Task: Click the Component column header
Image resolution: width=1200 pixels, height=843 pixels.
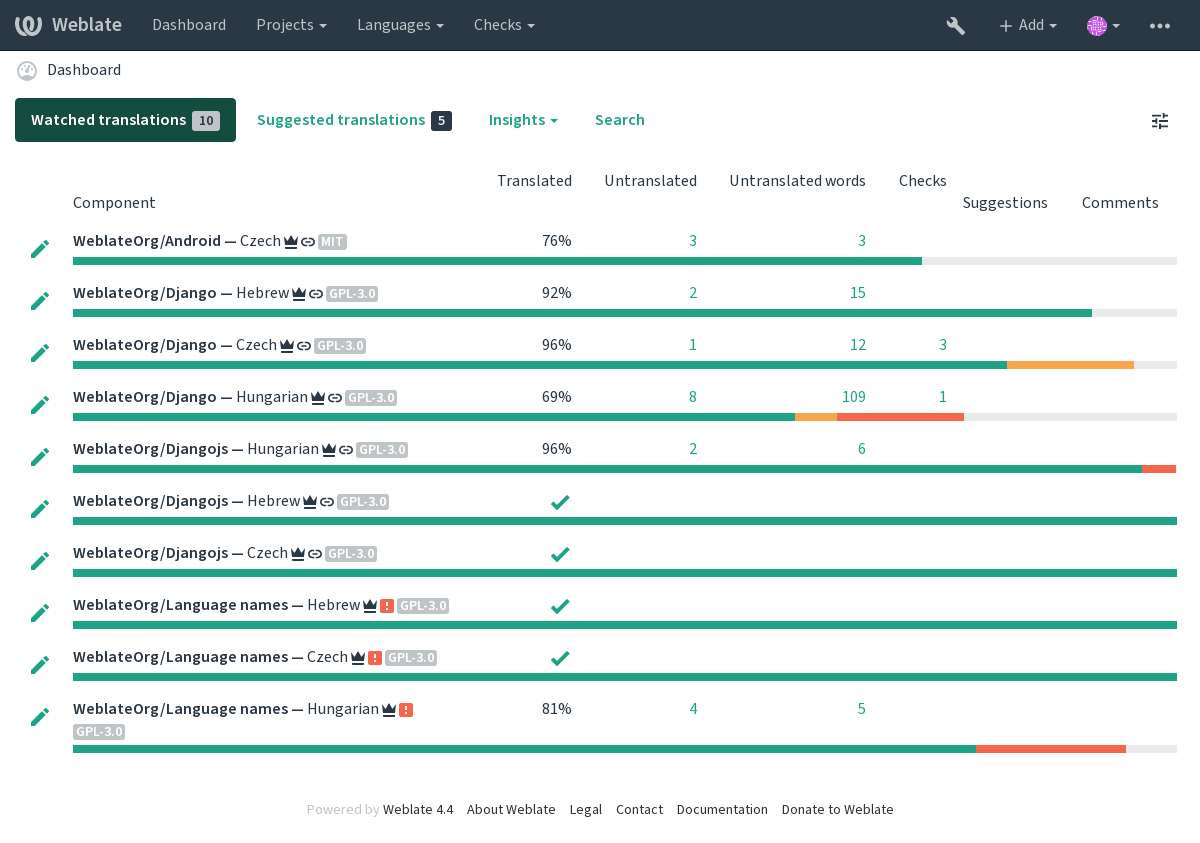Action: tap(114, 203)
